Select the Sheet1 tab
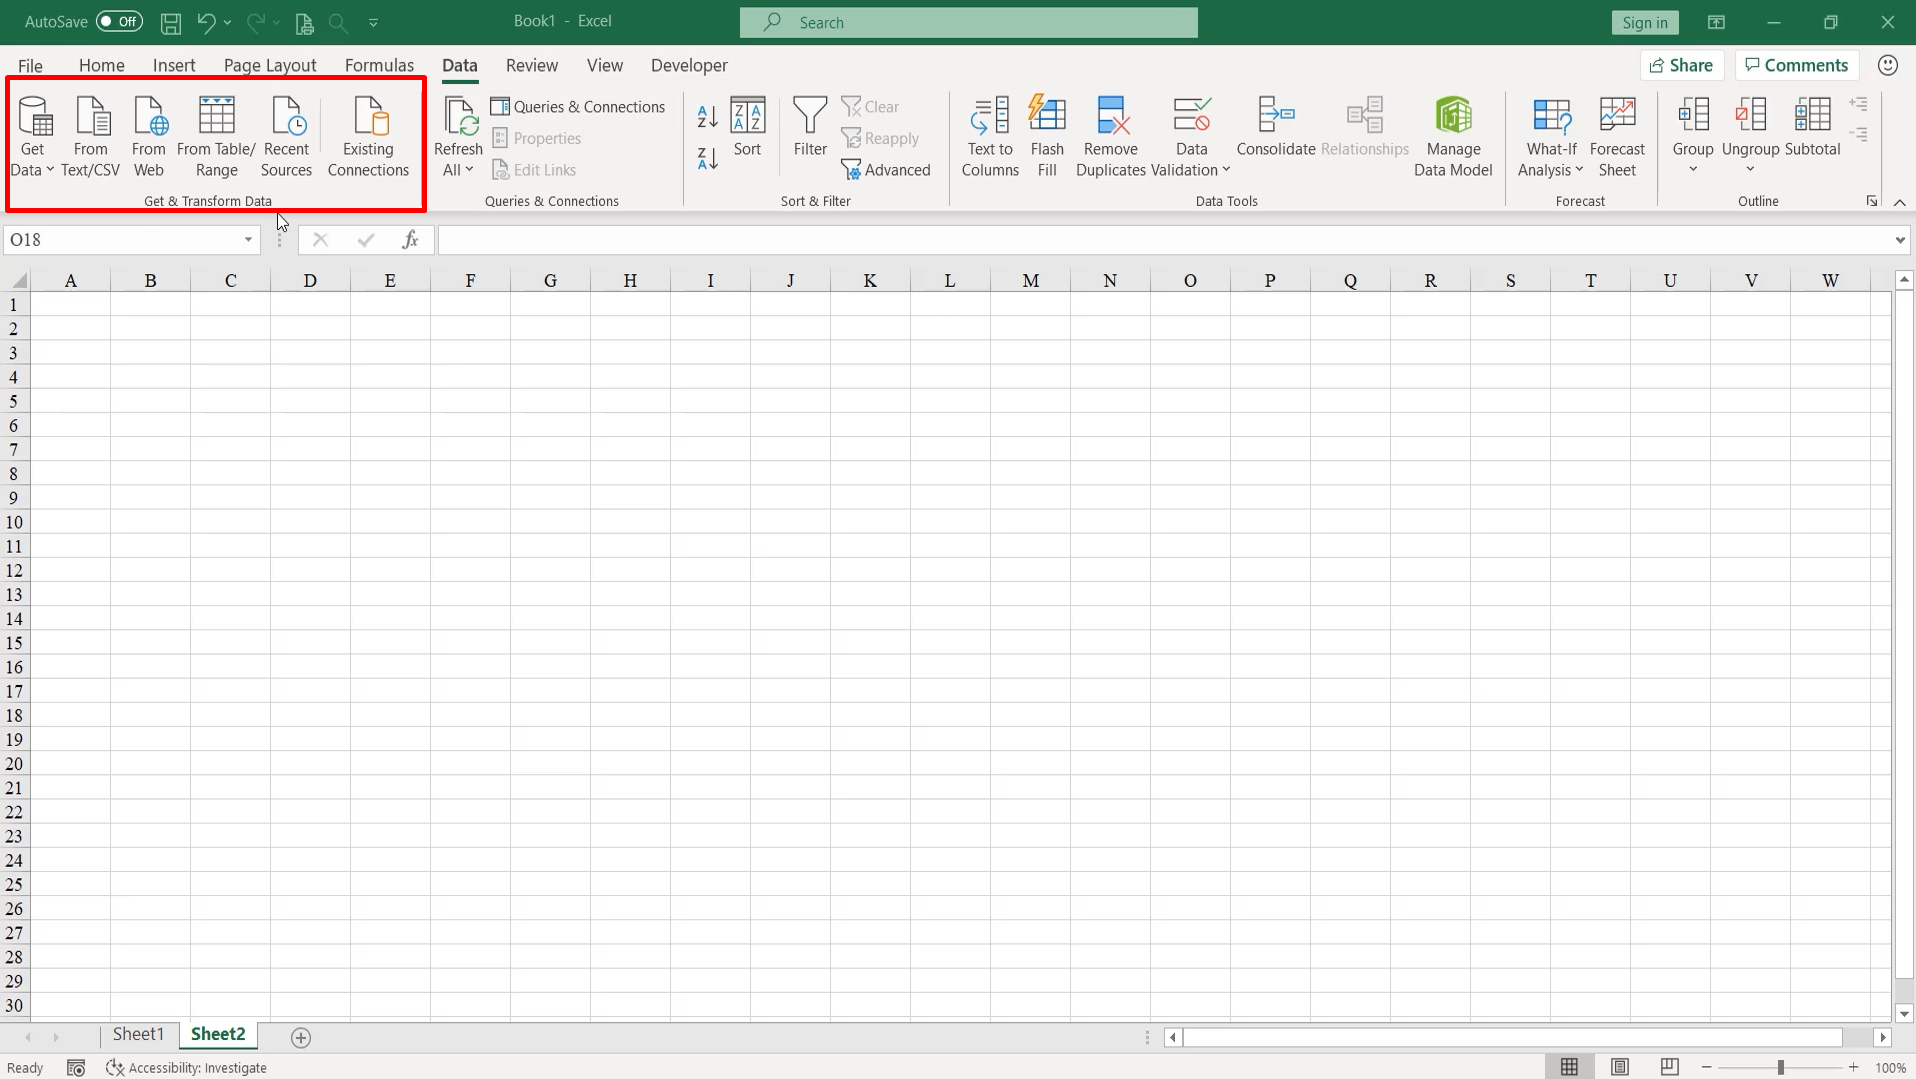This screenshot has width=1916, height=1079. 137,1034
